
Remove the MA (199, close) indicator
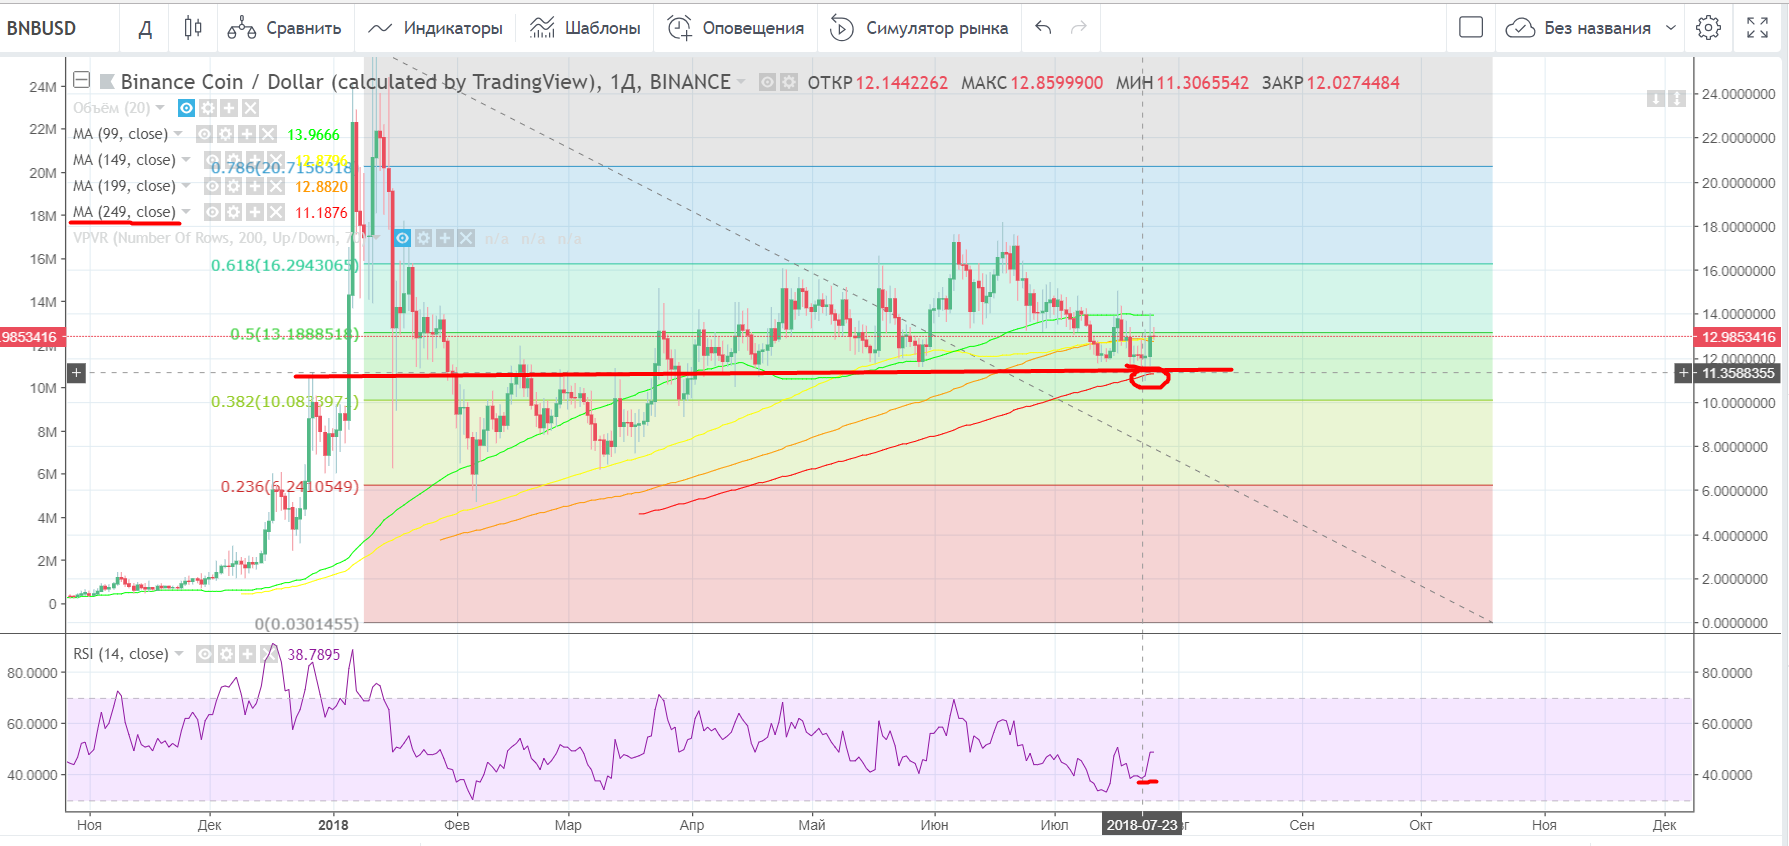click(276, 186)
